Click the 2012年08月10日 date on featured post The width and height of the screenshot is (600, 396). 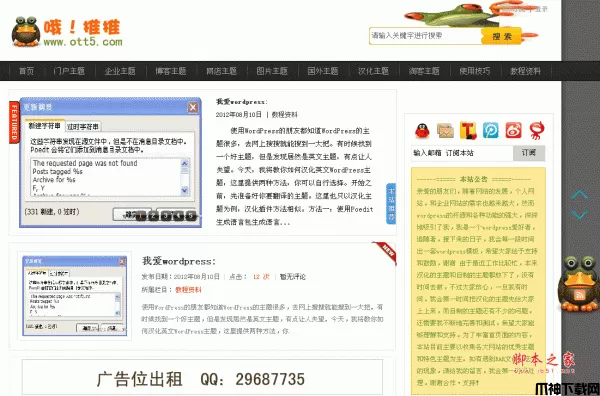239,115
